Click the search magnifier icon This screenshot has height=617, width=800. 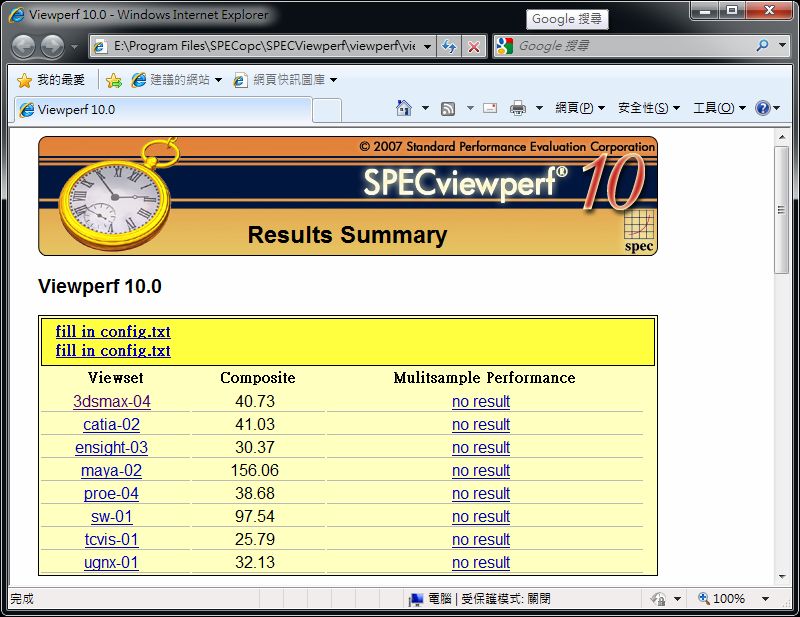click(762, 46)
